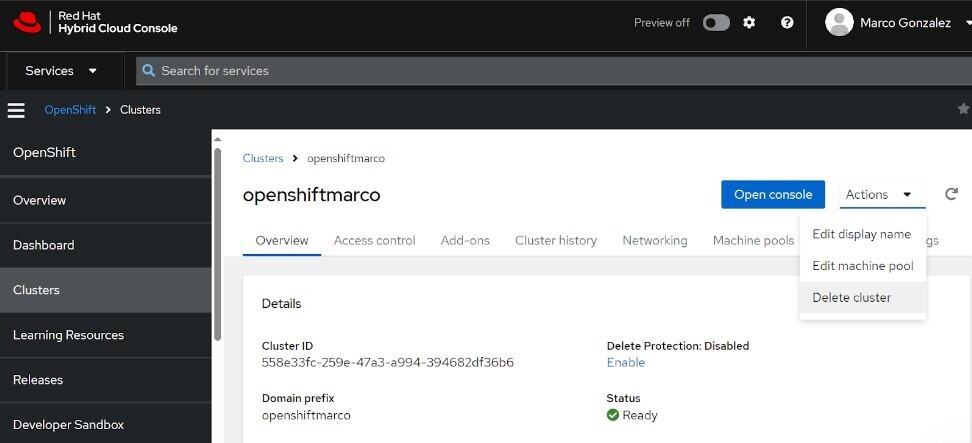Click the Red Hat logo icon
Viewport: 972px width, 443px height.
tap(28, 22)
